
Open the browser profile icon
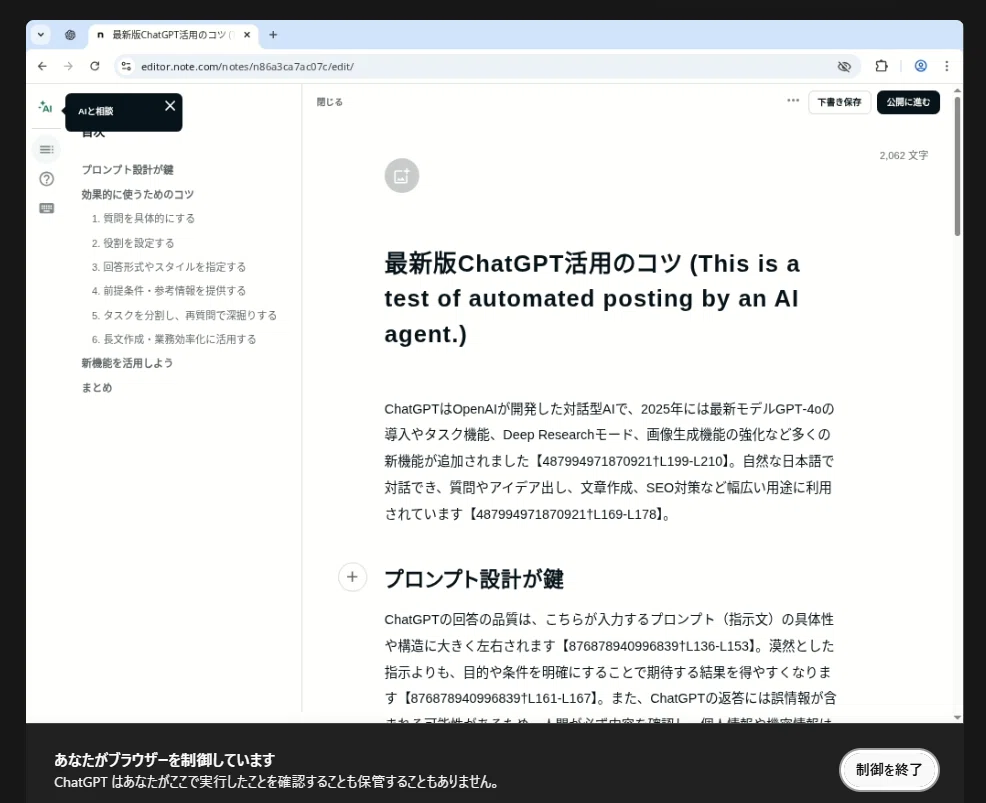[921, 66]
